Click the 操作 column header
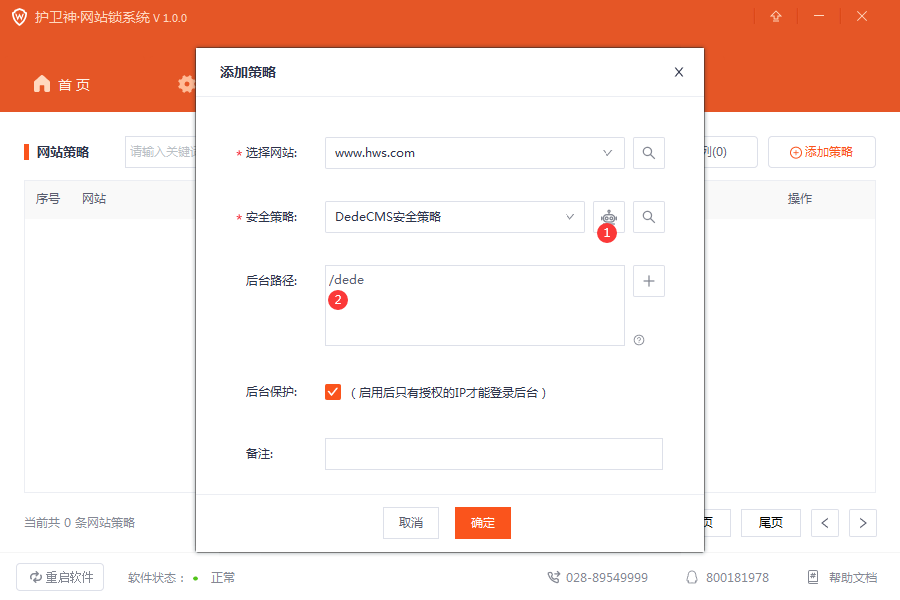Image resolution: width=900 pixels, height=600 pixels. pos(800,199)
